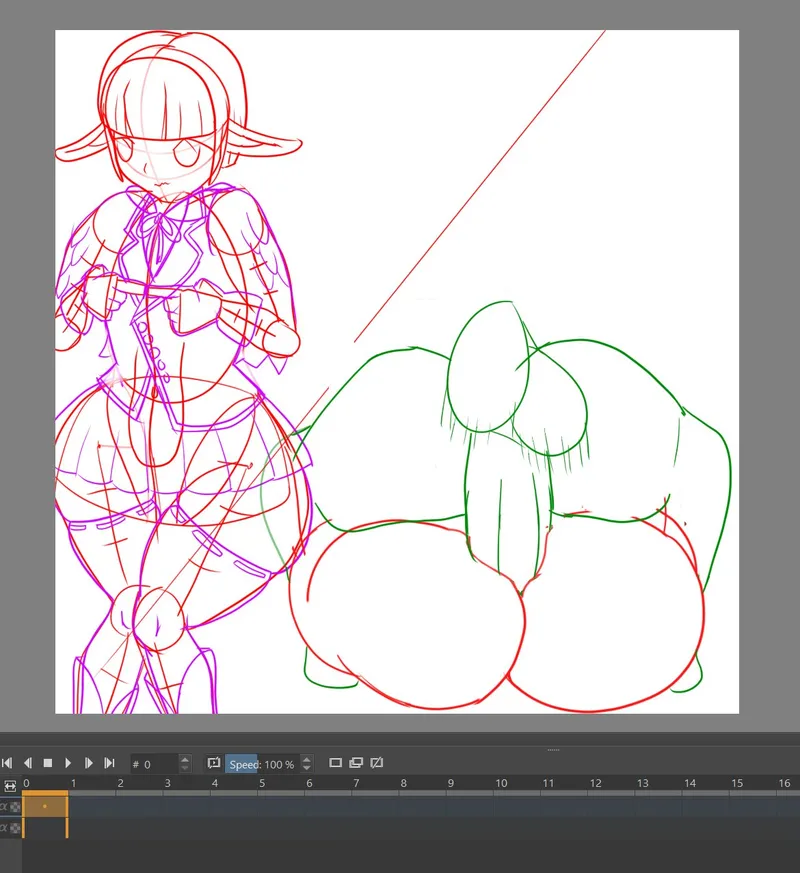Viewport: 800px width, 873px height.
Task: Increase the current frame number
Action: point(185,759)
